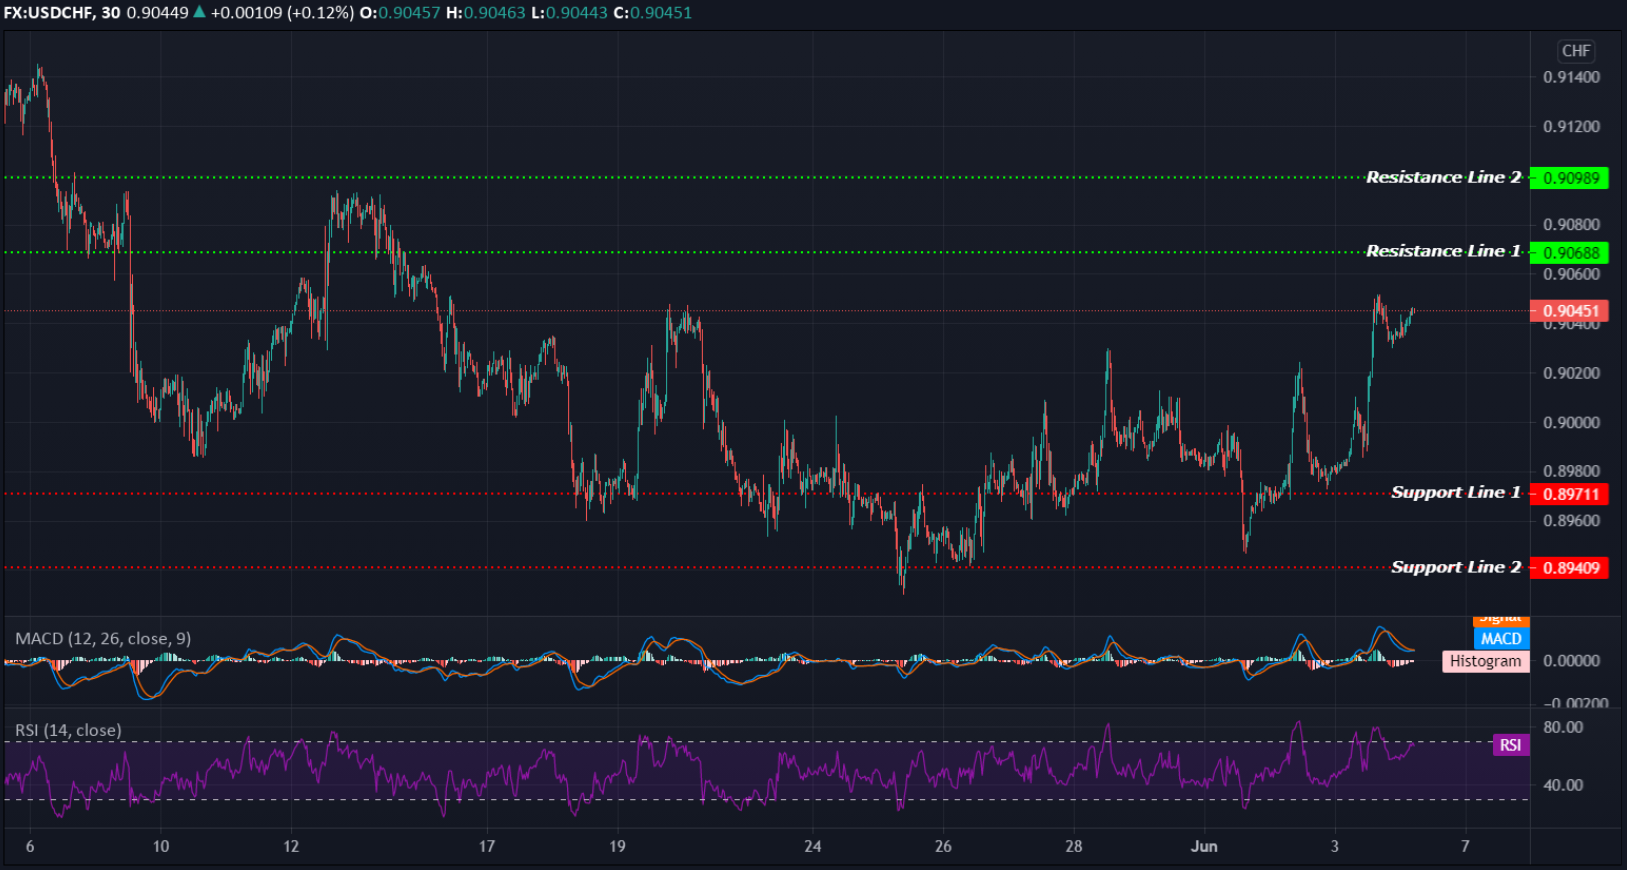This screenshot has width=1627, height=870.
Task: Click the 80.00 RSI scale value
Action: point(1563,727)
